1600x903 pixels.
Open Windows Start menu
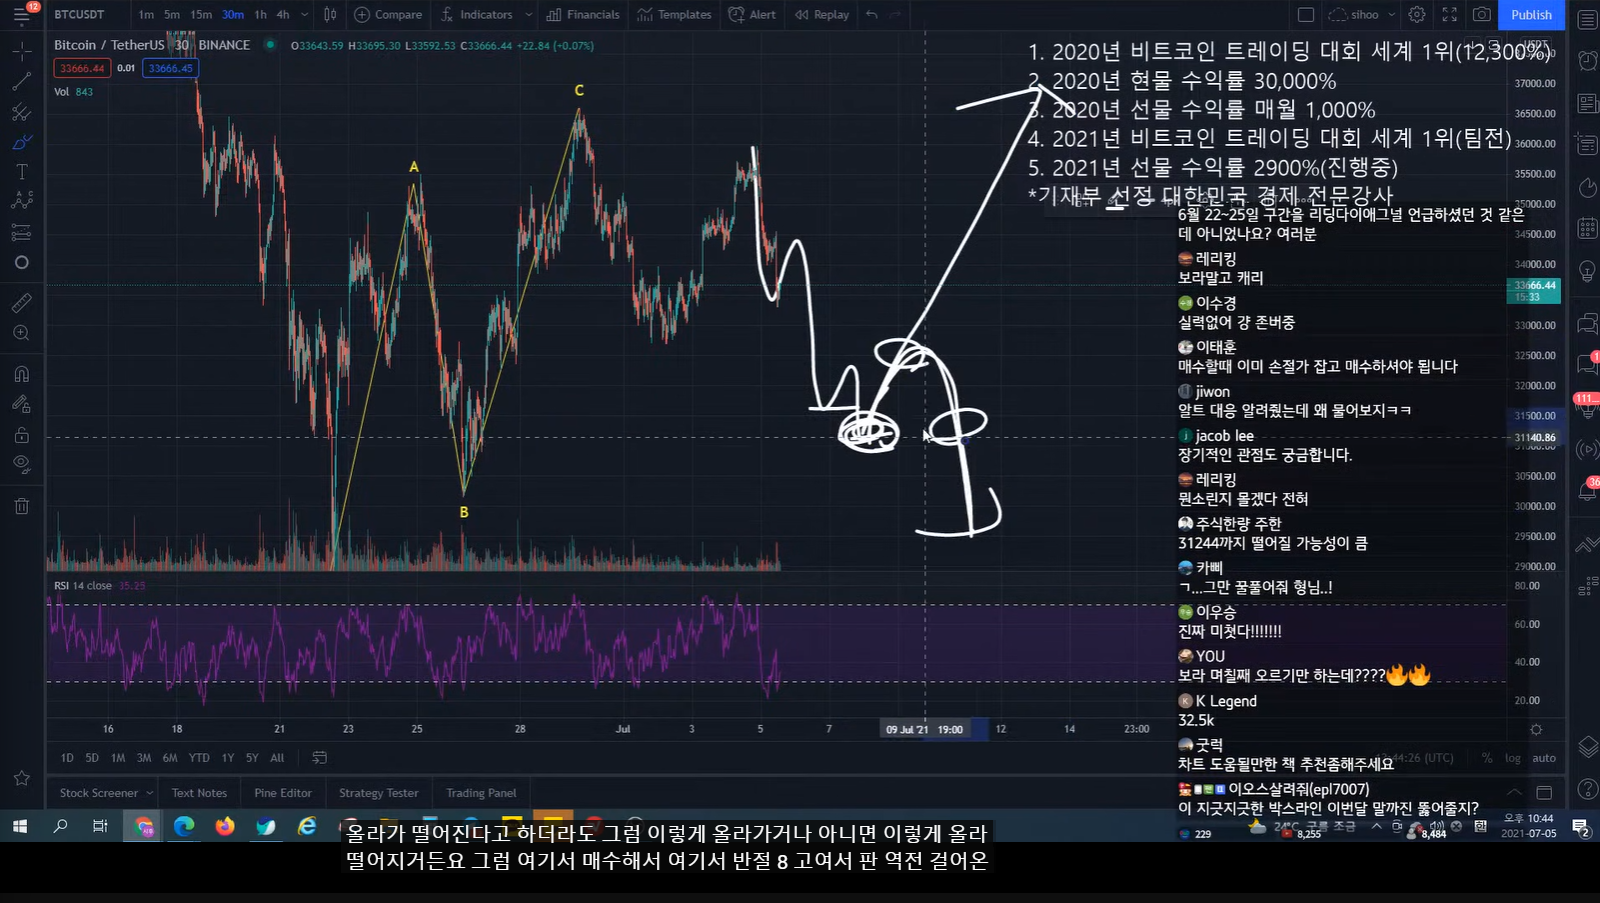(x=19, y=826)
